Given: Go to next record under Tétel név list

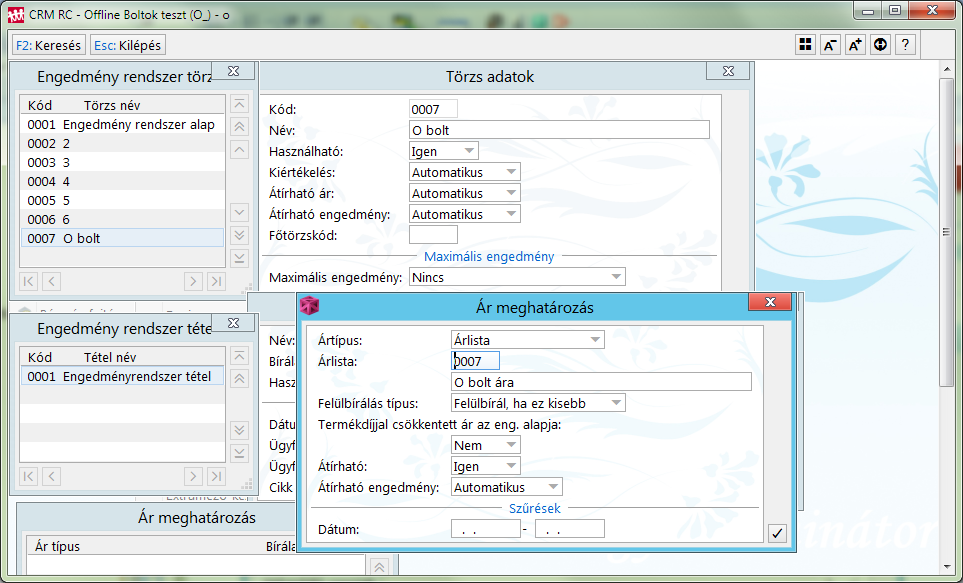Looking at the screenshot, I should point(193,476).
